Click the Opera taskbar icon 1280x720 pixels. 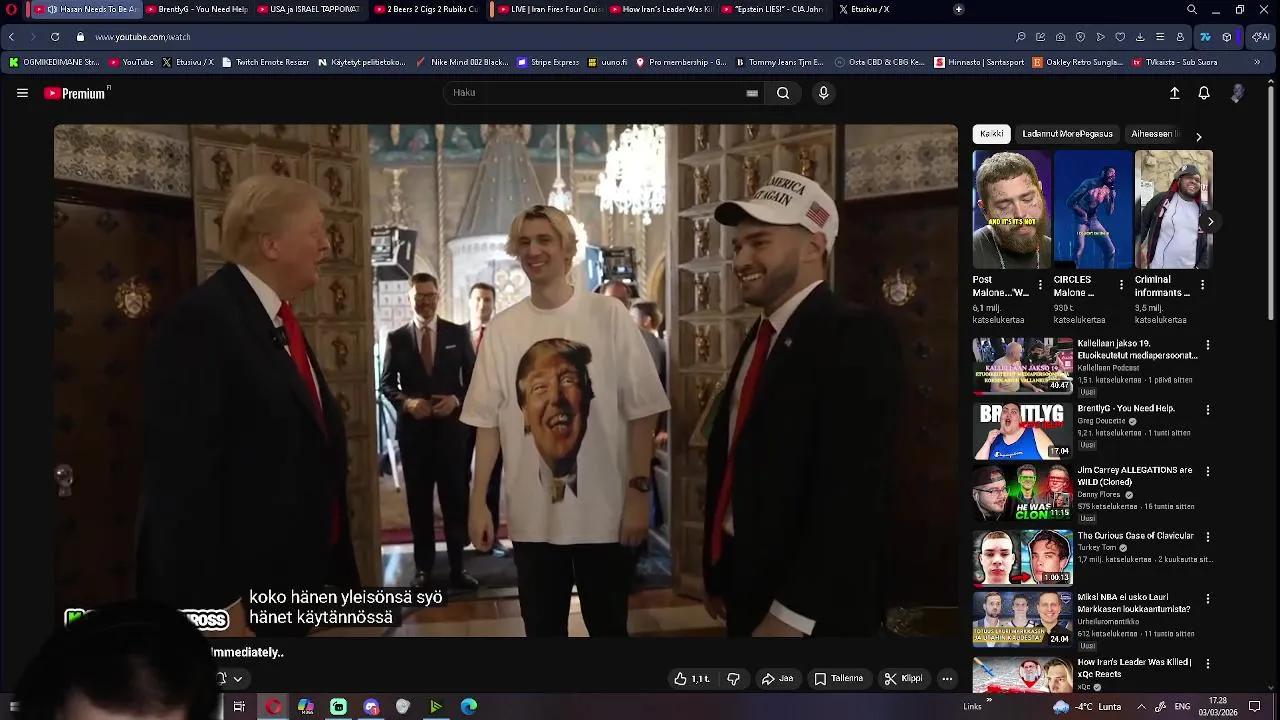click(x=273, y=707)
